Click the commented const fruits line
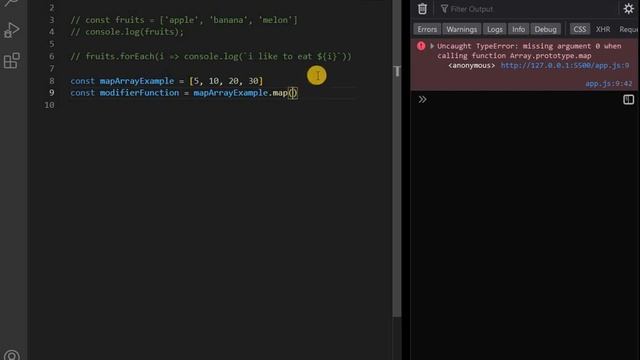Viewport: 640px width, 360px height. (x=184, y=20)
